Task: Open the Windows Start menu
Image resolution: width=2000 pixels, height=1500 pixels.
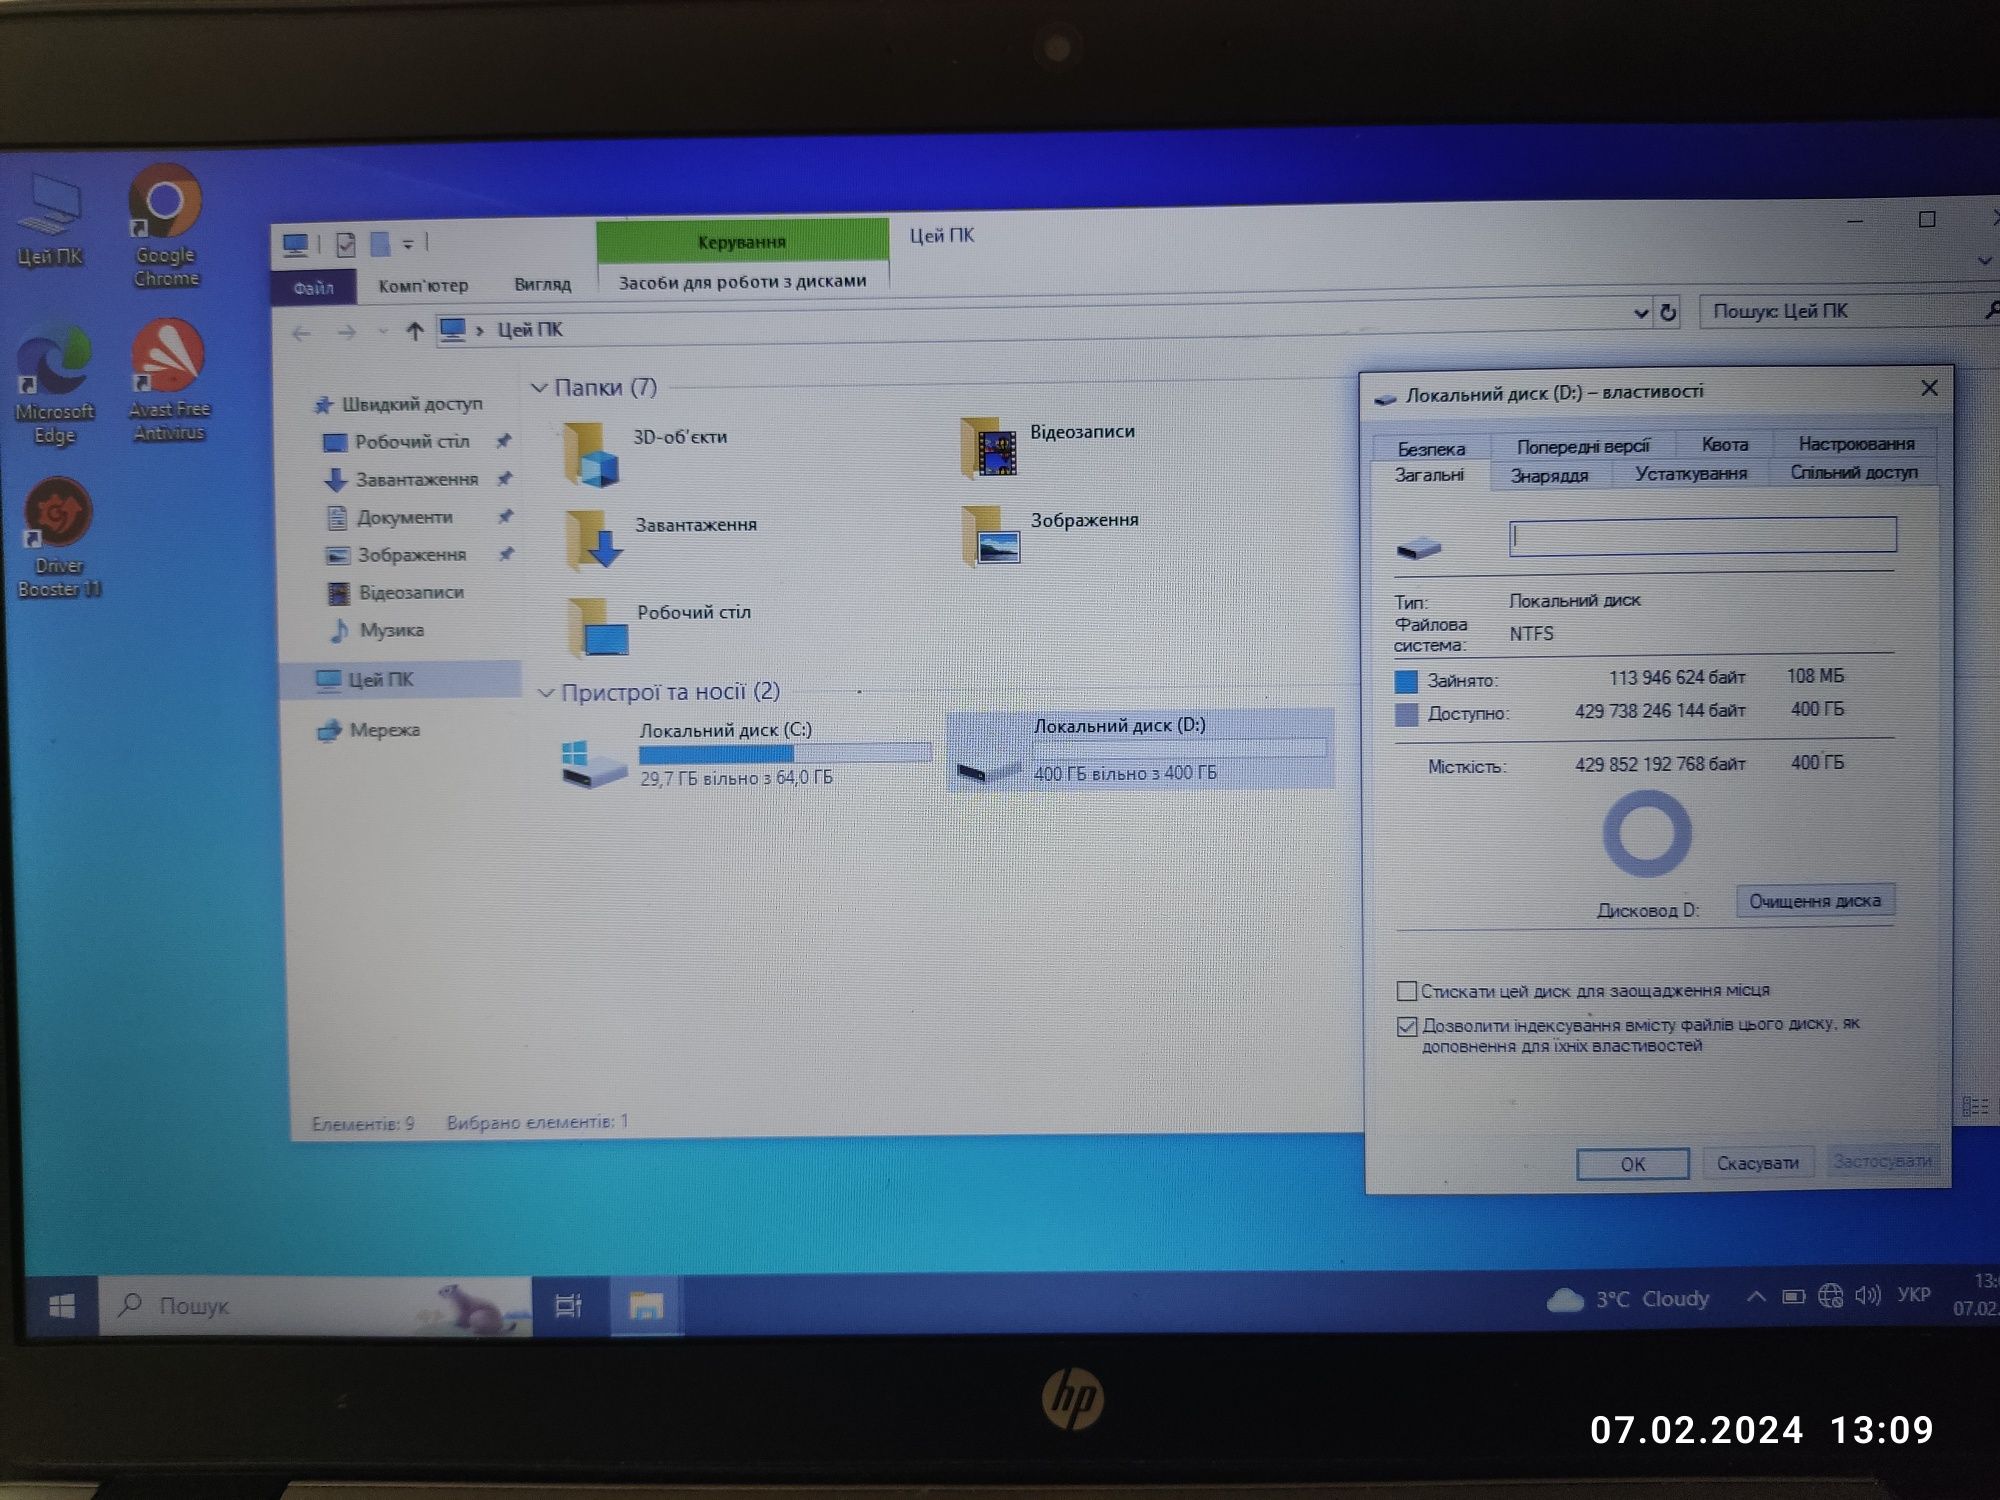Action: click(x=62, y=1306)
